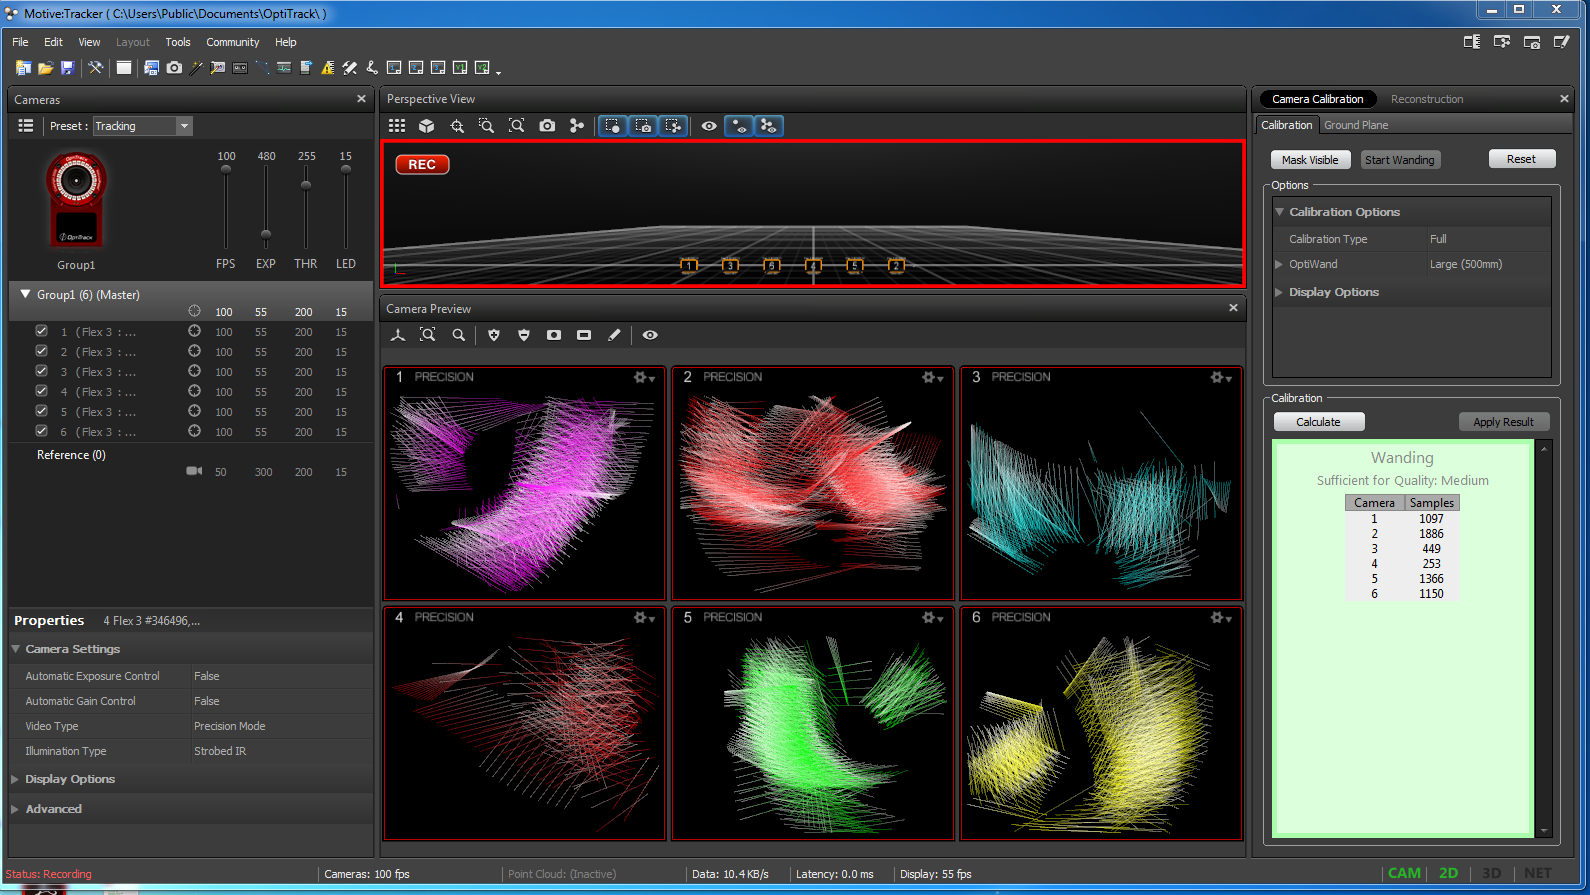The width and height of the screenshot is (1590, 895).
Task: Click the Calculate button
Action: [1319, 422]
